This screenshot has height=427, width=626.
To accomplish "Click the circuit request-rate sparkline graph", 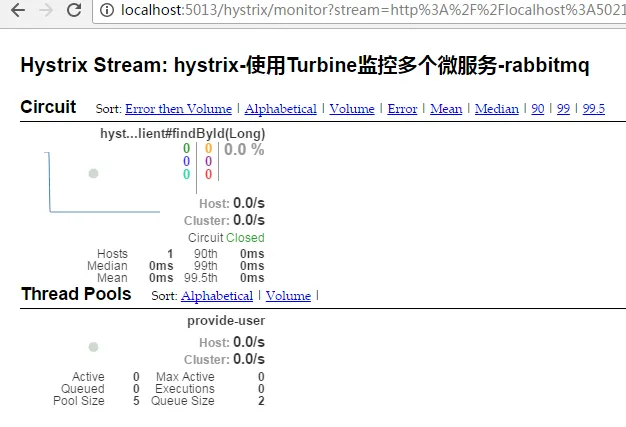I will (102, 182).
